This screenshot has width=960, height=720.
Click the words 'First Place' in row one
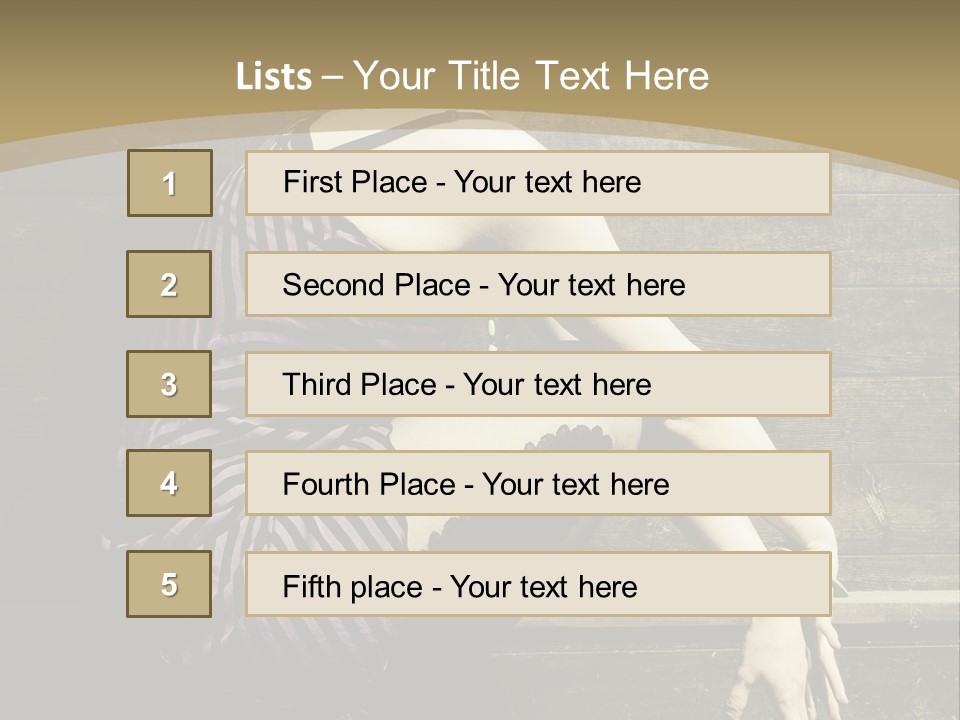click(x=355, y=182)
